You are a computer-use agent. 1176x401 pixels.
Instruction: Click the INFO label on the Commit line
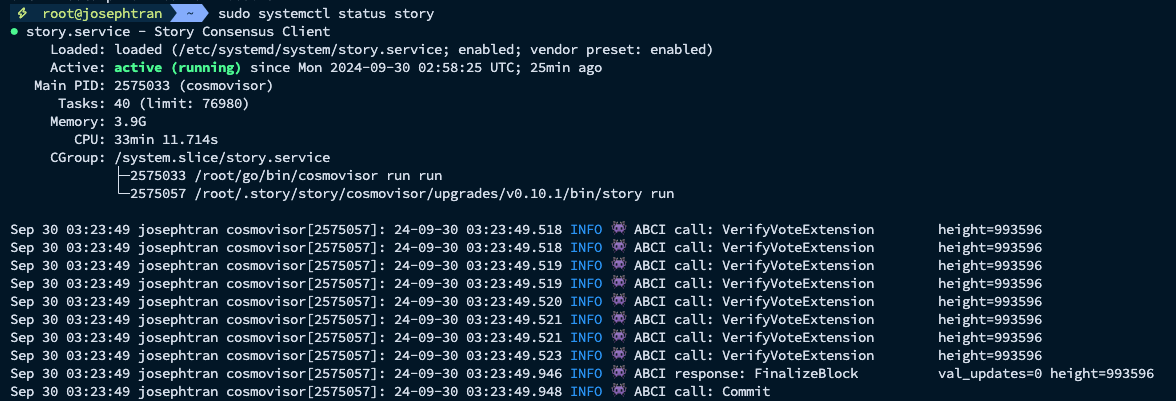(x=586, y=391)
